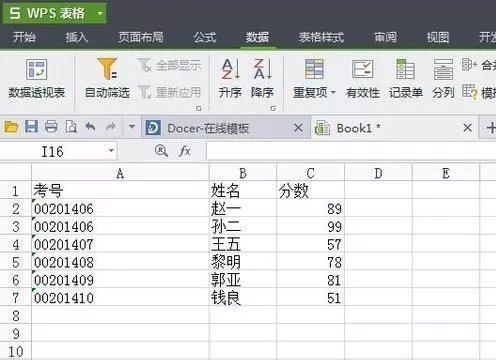Open the 公式 tab

click(205, 37)
